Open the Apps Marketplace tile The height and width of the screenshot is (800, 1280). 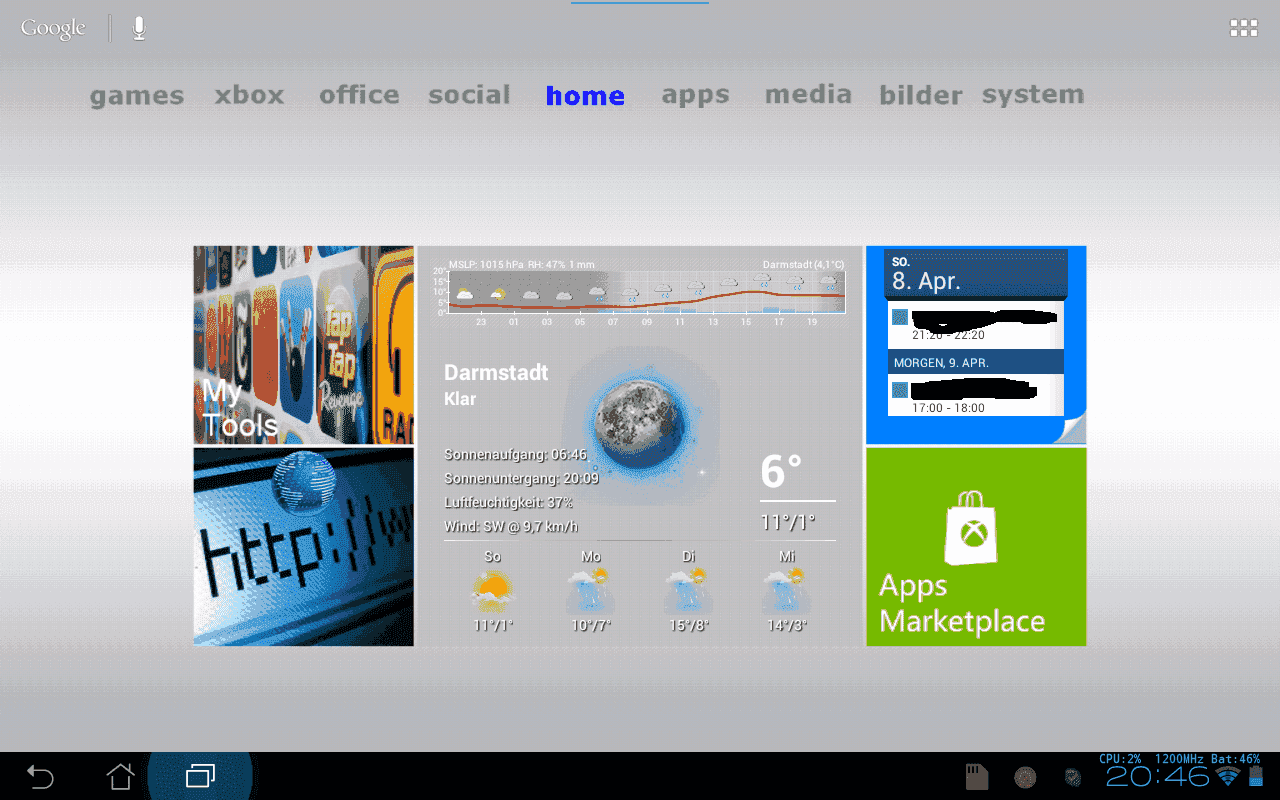(x=976, y=546)
